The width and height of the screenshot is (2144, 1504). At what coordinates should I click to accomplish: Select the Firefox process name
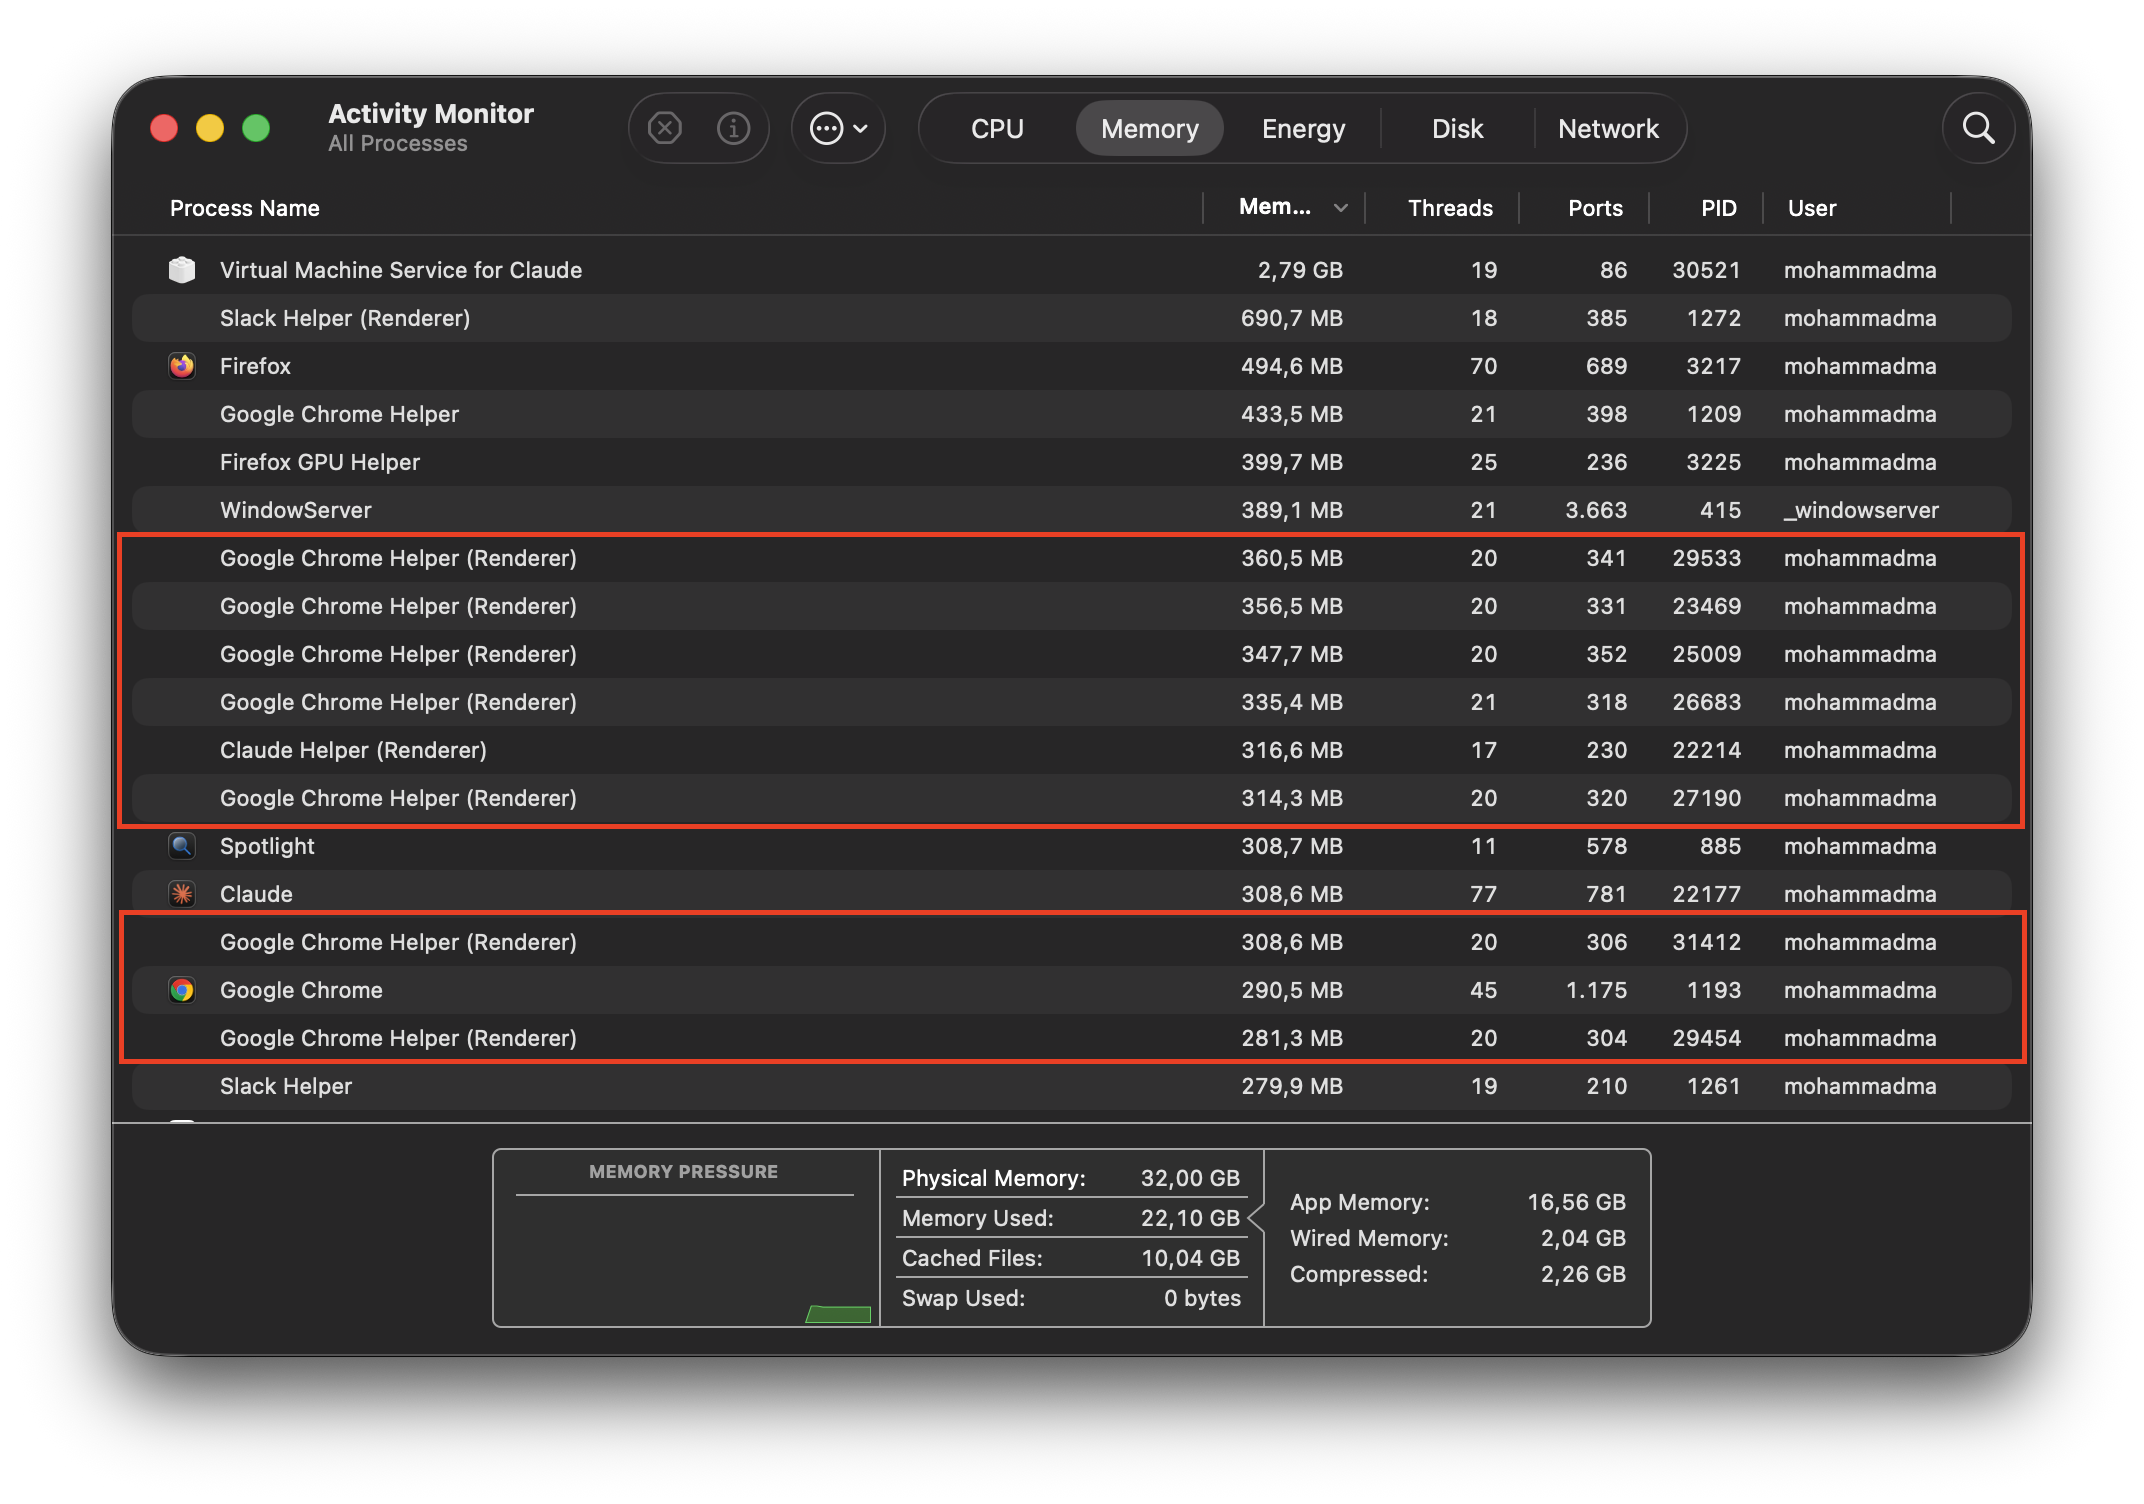pyautogui.click(x=255, y=366)
